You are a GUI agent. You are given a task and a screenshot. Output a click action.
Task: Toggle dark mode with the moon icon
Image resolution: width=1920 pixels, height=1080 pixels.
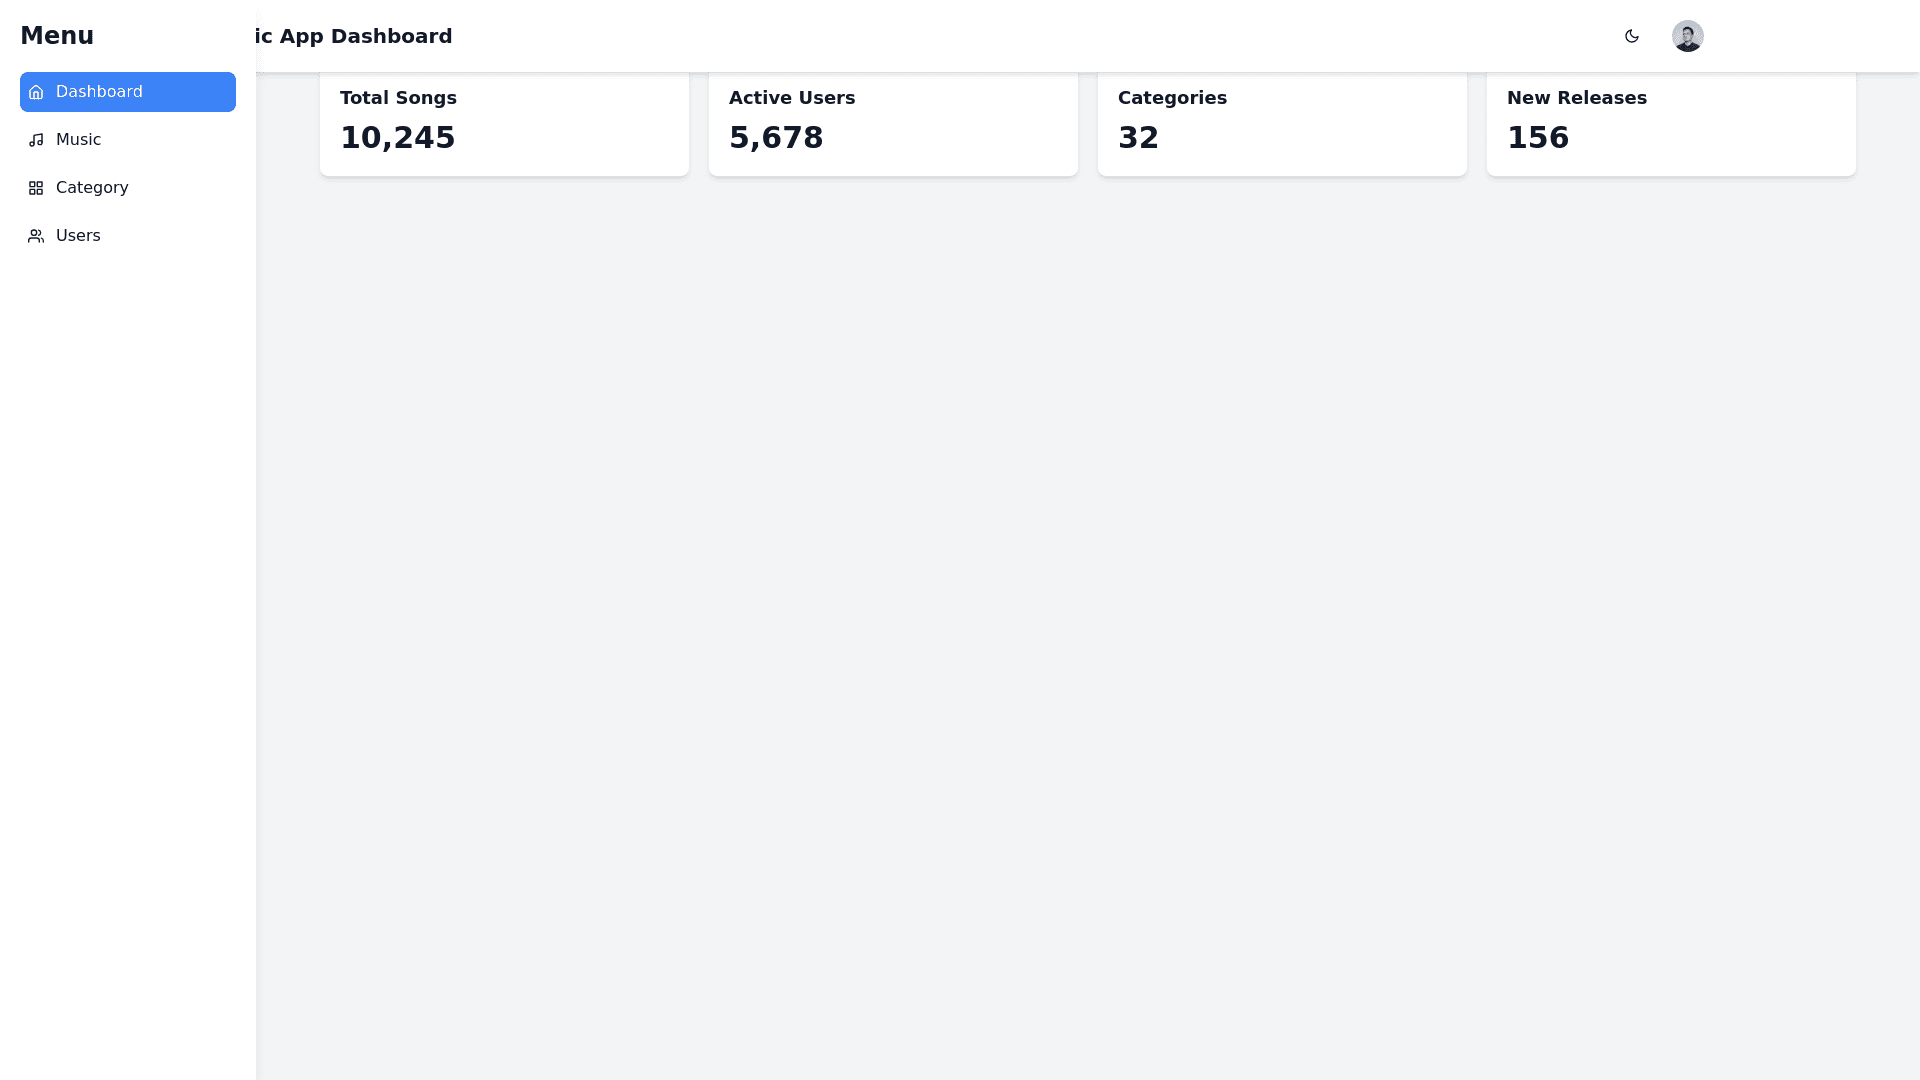click(1632, 36)
